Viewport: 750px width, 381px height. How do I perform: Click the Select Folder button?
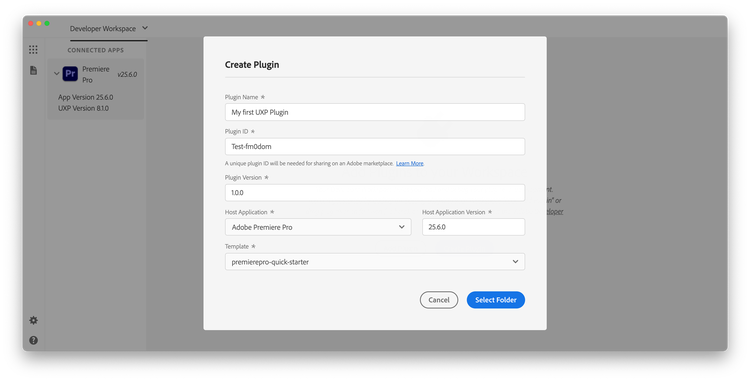(496, 300)
